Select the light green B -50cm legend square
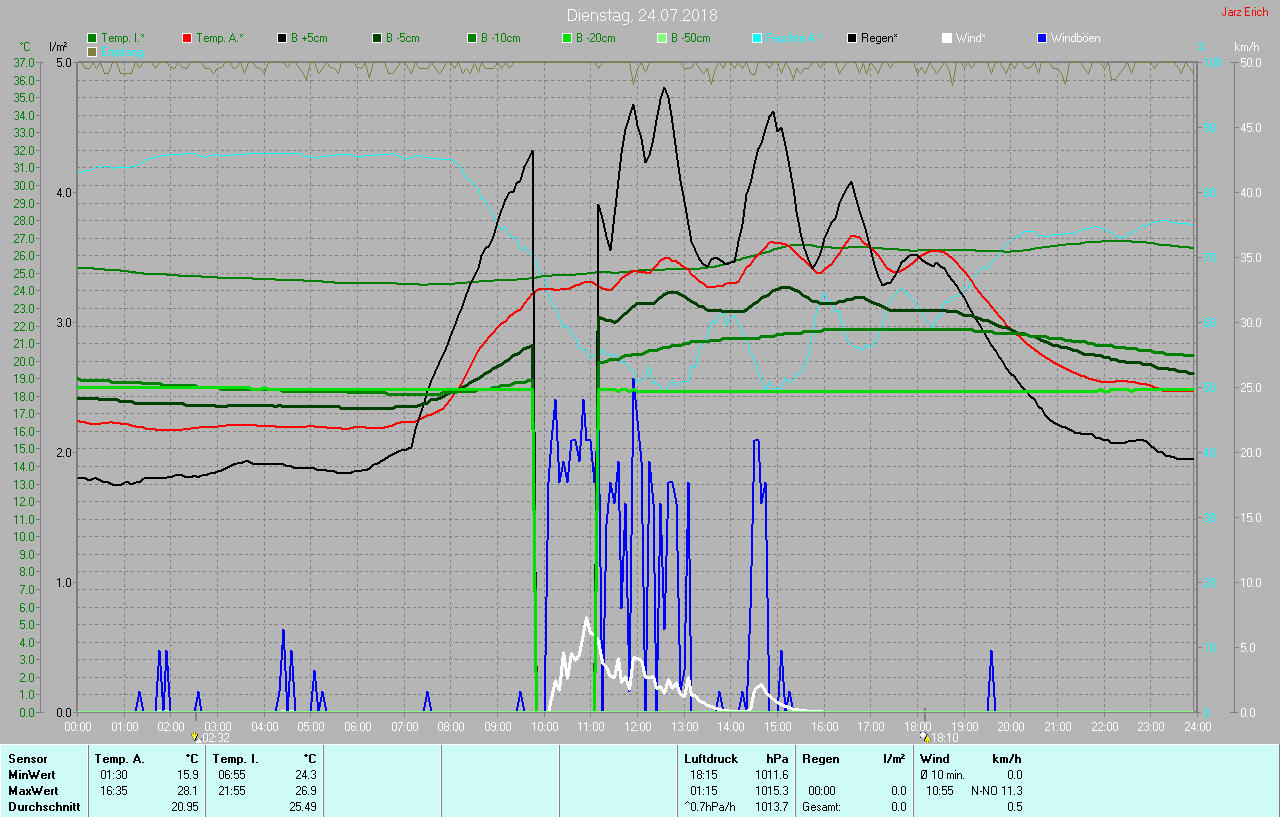 [663, 38]
